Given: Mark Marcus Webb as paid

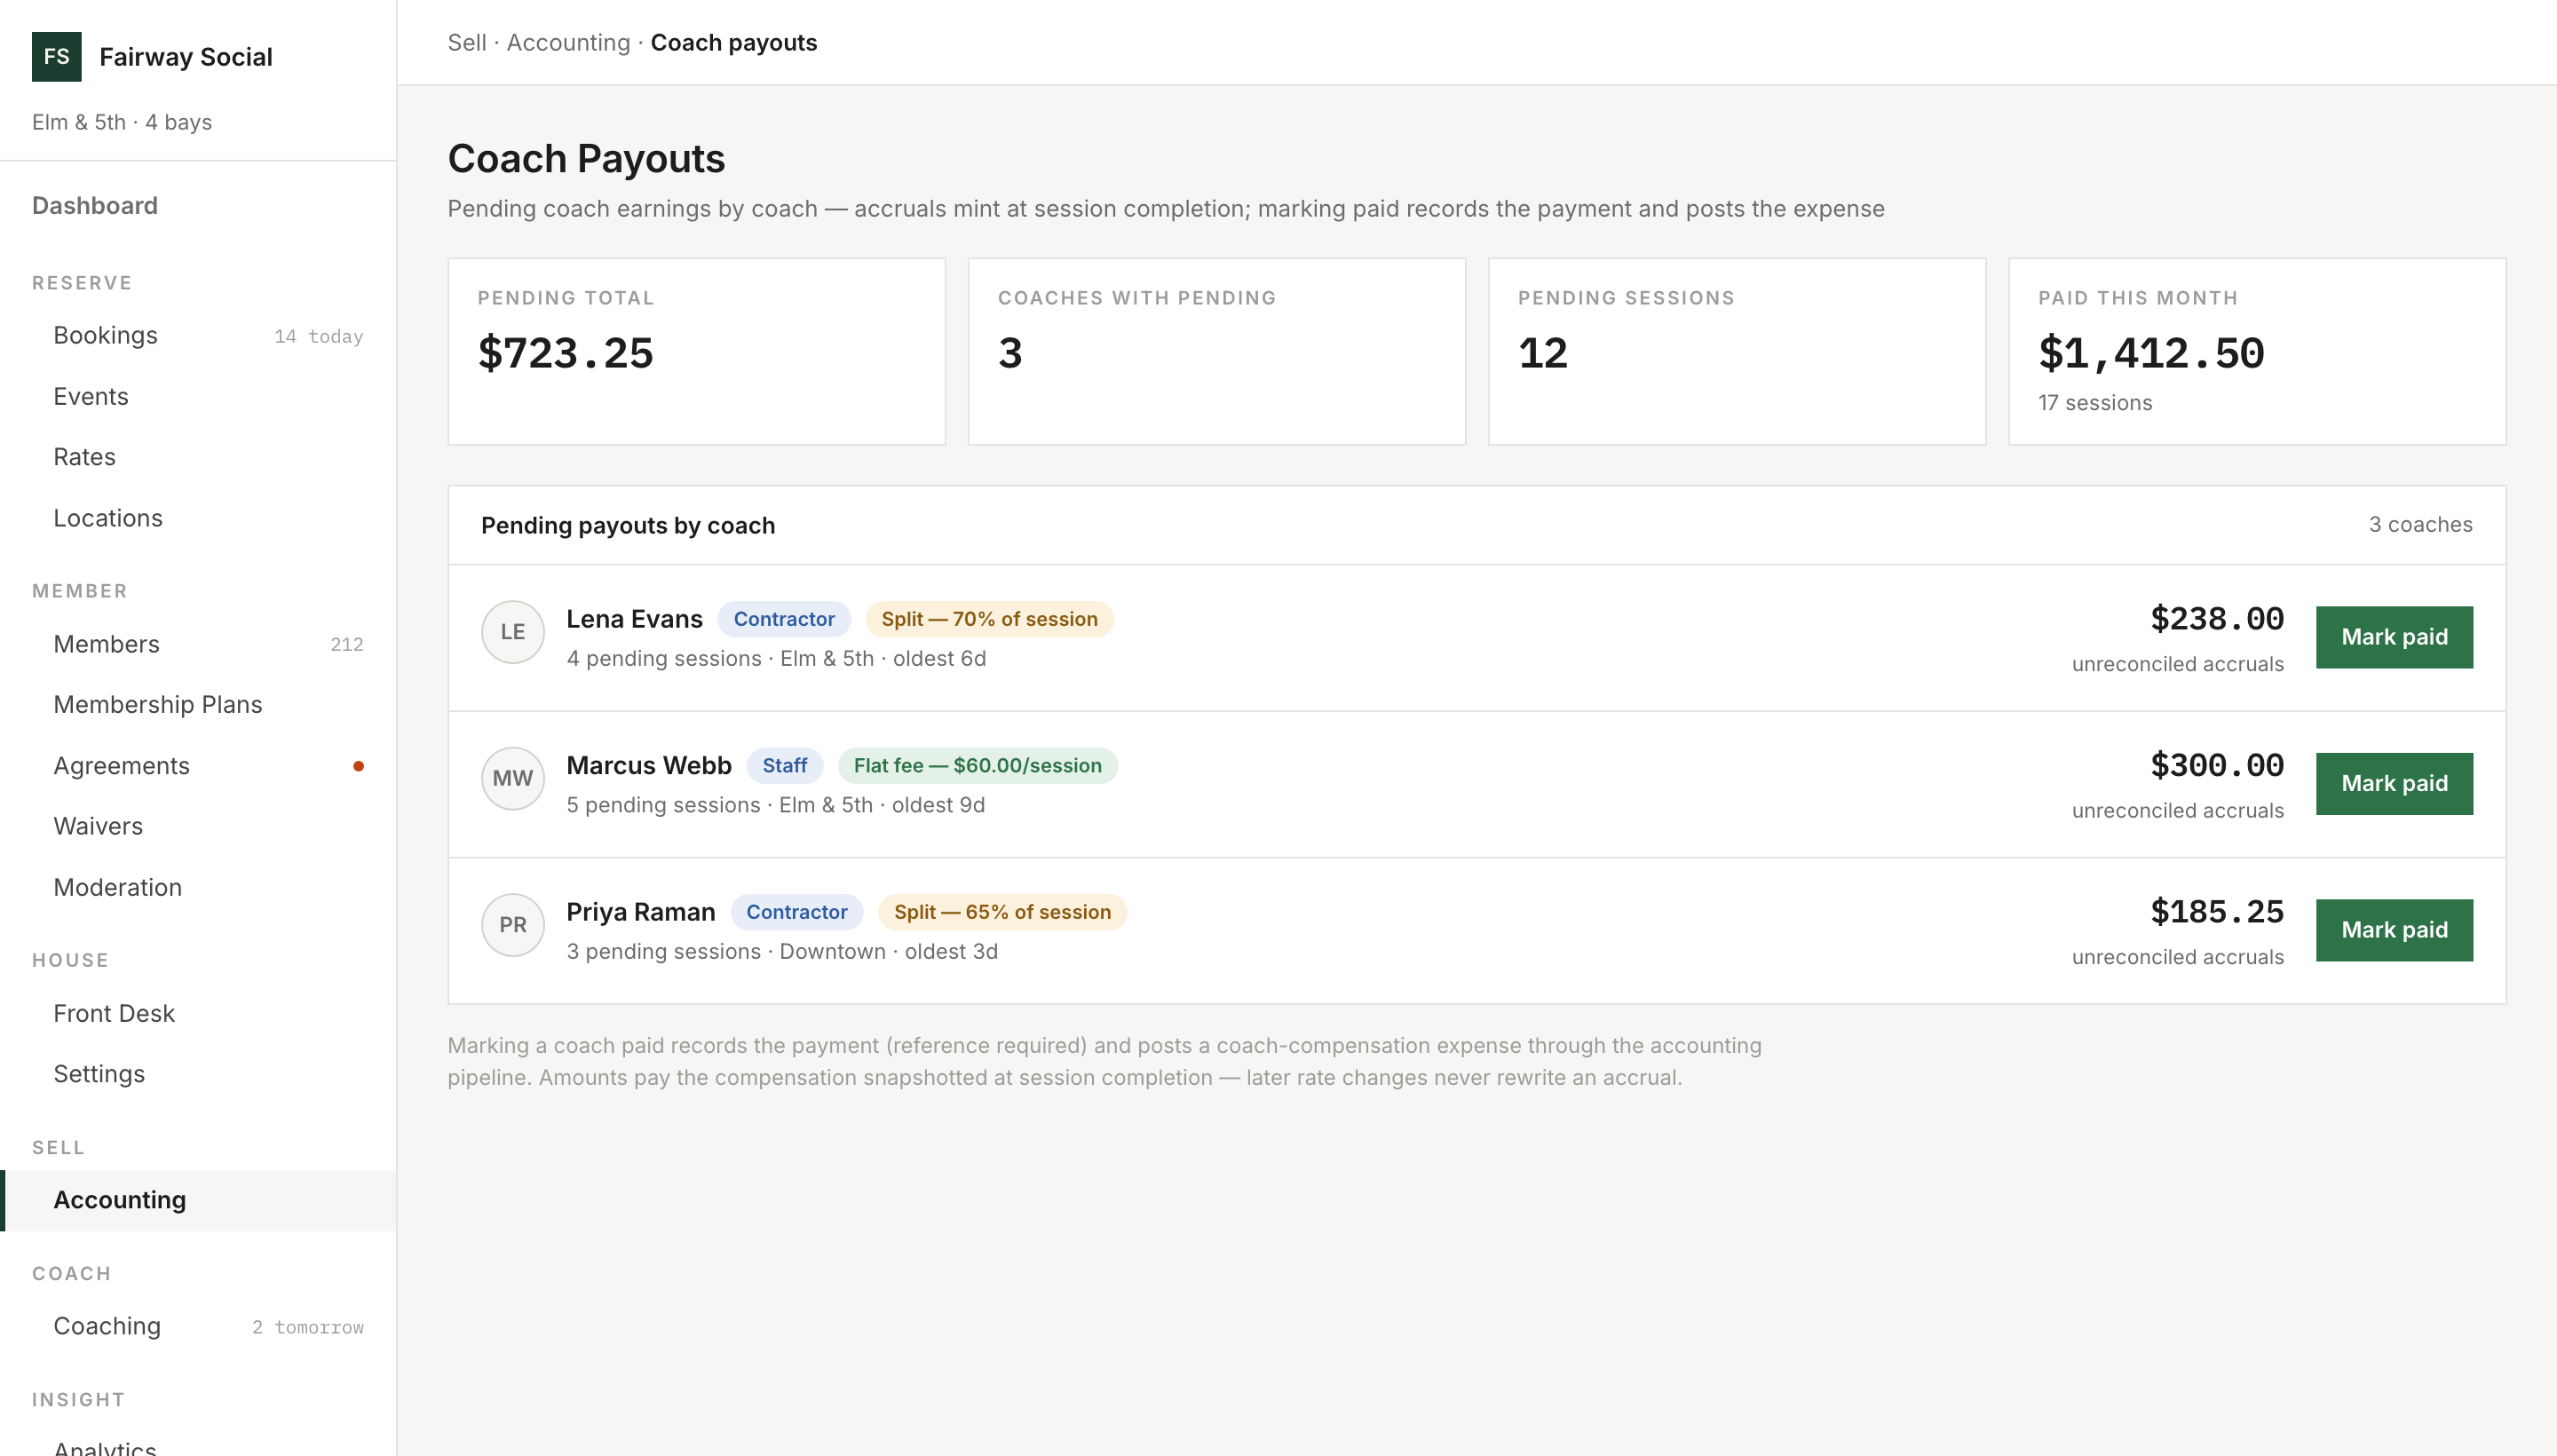Looking at the screenshot, I should (2394, 784).
